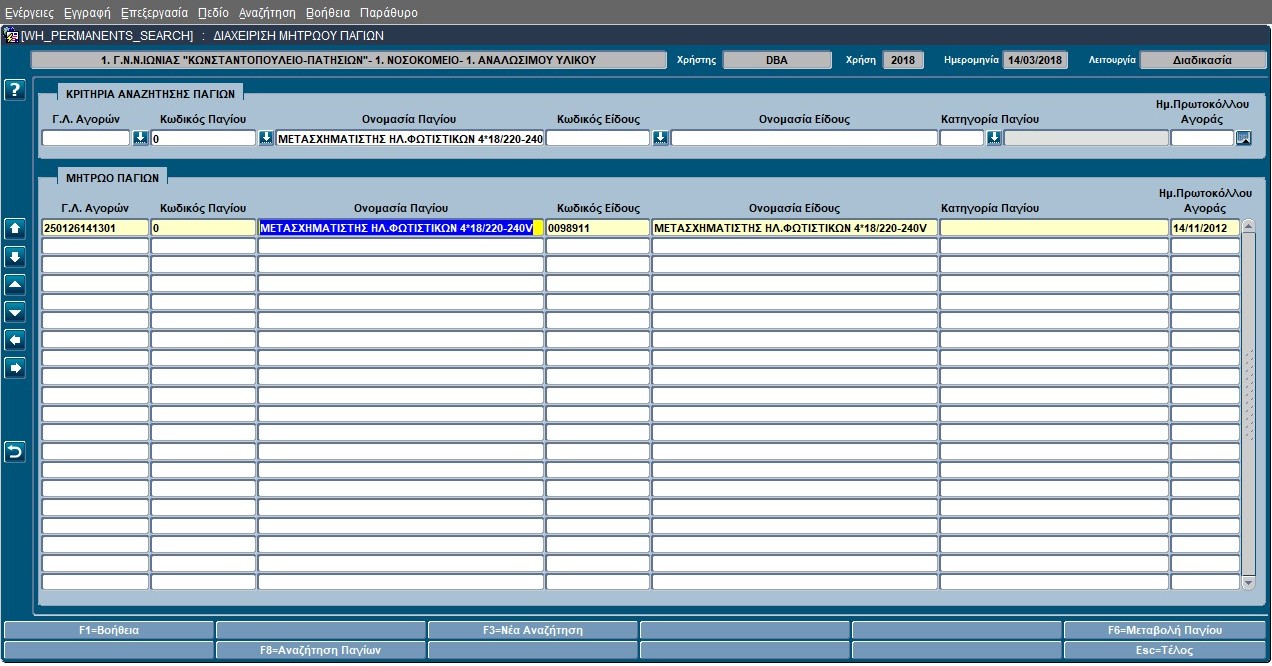Select the result cell 250126141301

click(95, 228)
